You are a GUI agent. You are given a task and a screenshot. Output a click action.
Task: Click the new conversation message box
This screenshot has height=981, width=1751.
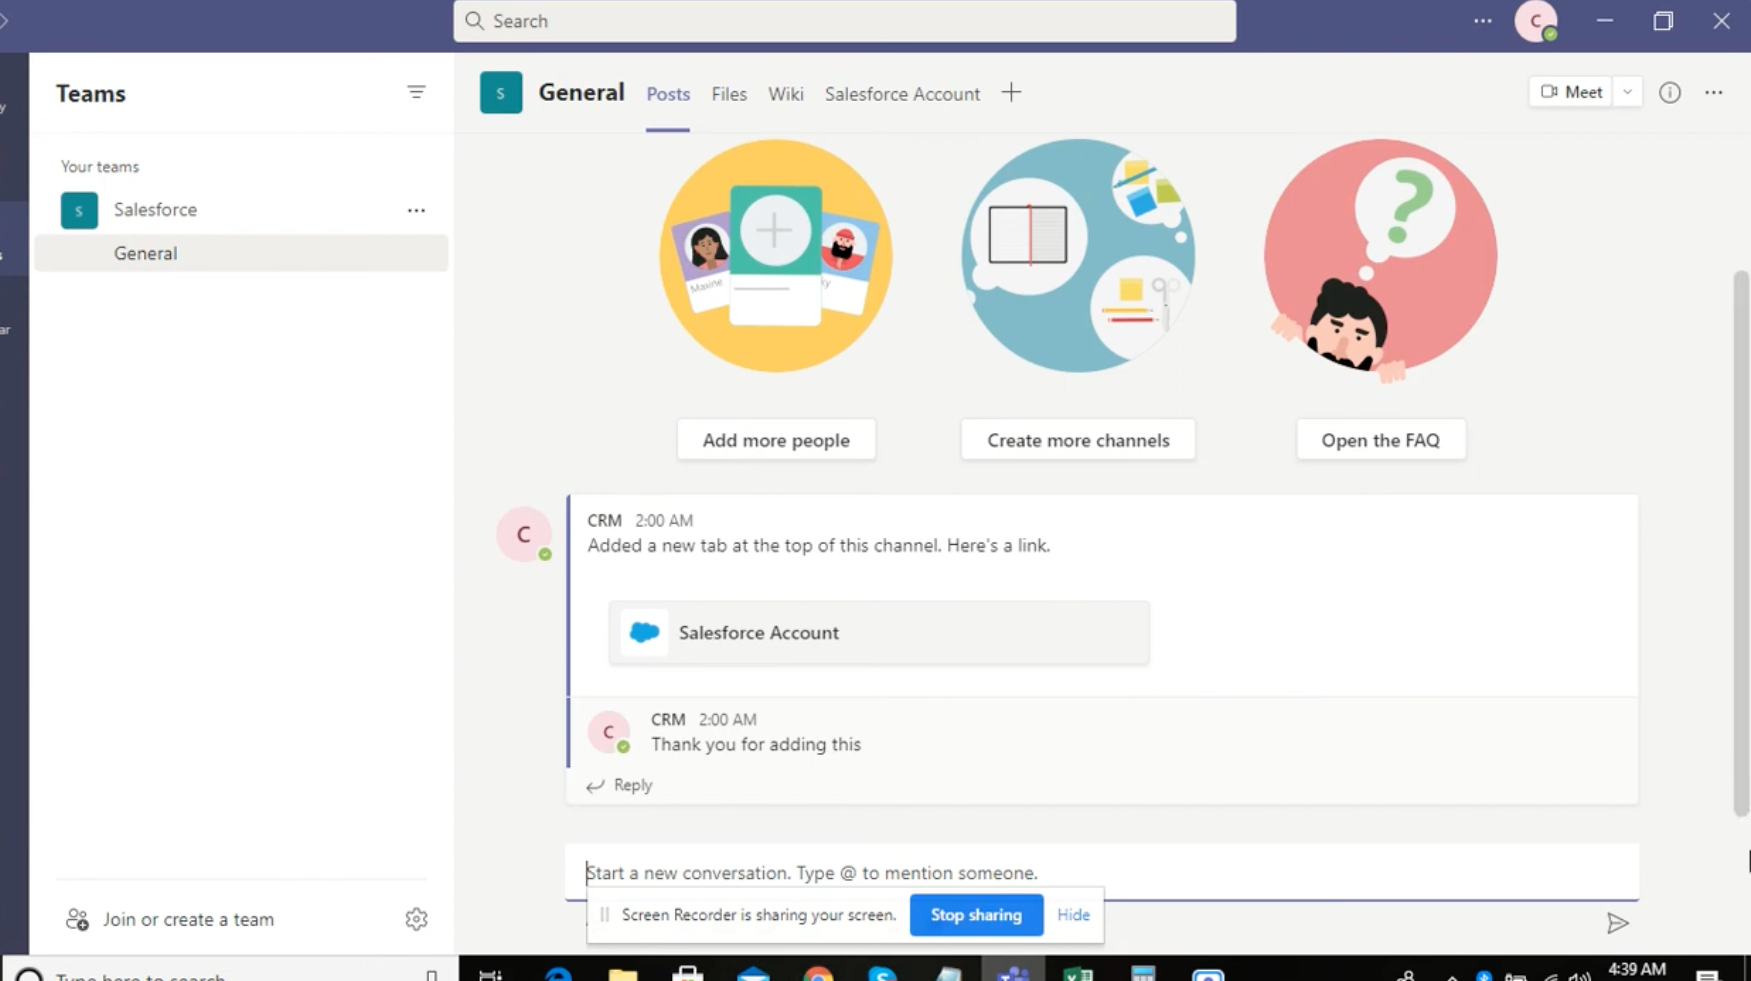pyautogui.click(x=1101, y=873)
